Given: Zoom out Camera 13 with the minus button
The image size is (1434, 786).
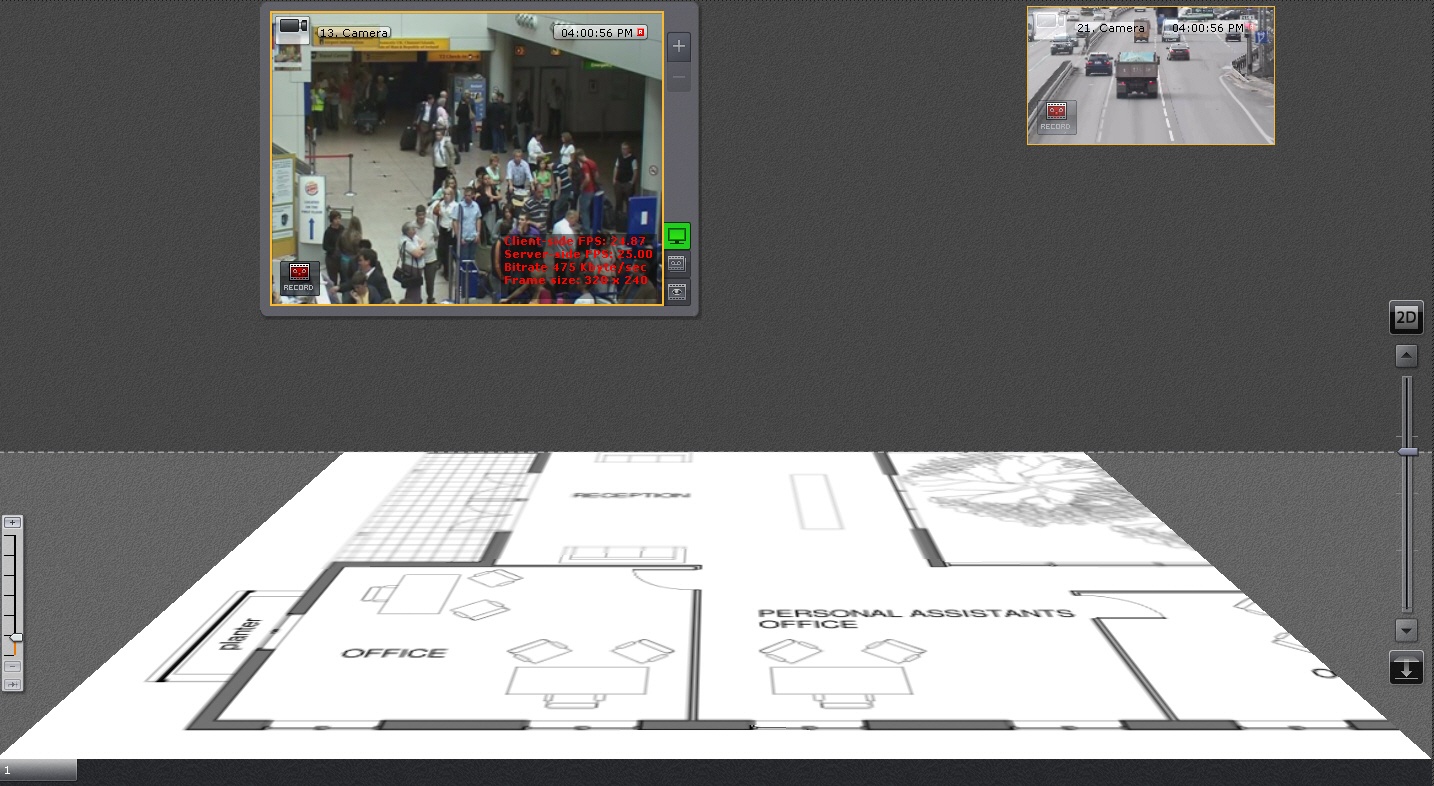Looking at the screenshot, I should click(679, 77).
